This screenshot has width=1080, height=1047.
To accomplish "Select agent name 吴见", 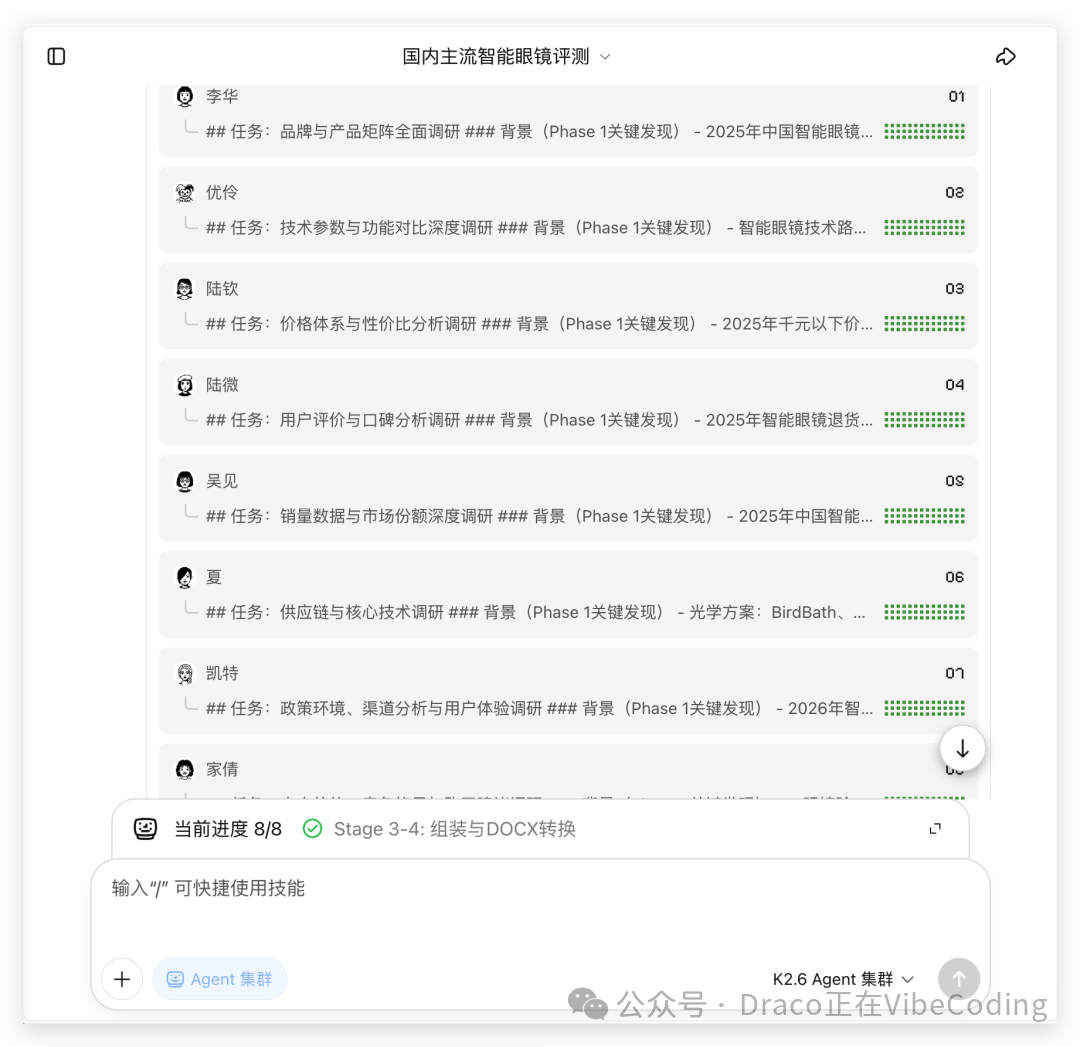I will pyautogui.click(x=222, y=481).
